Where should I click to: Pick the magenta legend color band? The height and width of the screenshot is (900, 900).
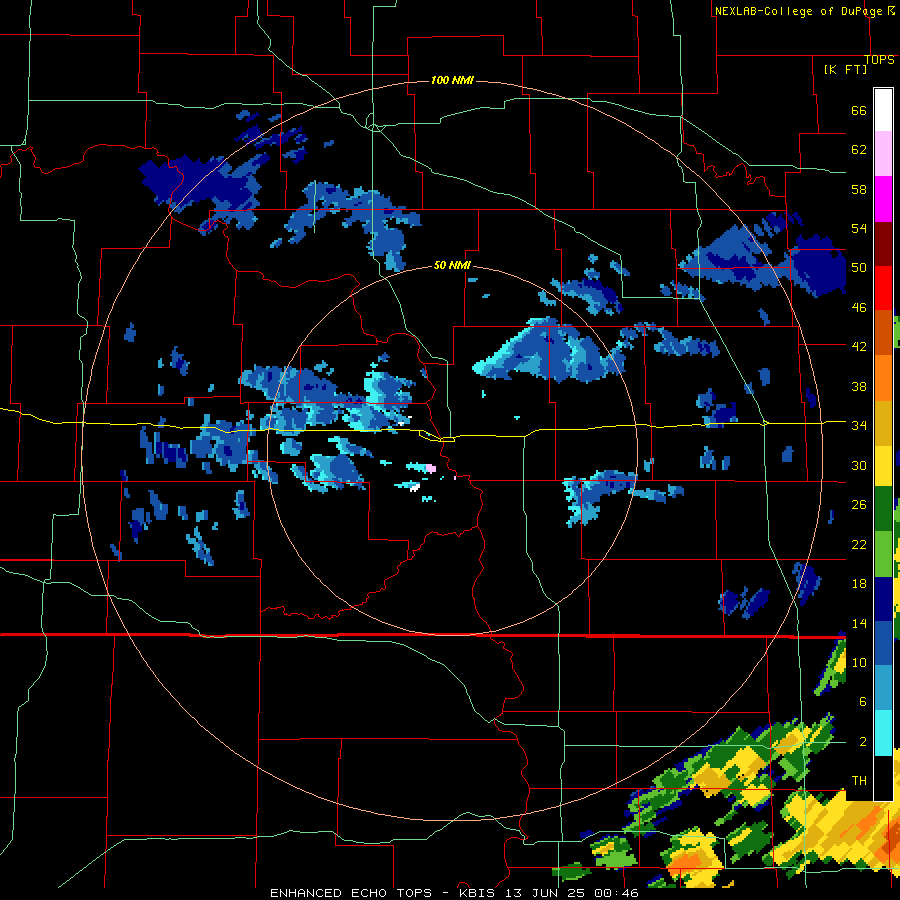(x=883, y=199)
